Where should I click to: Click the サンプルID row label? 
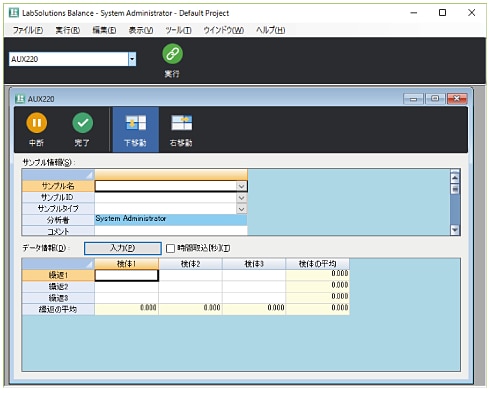pyautogui.click(x=58, y=198)
